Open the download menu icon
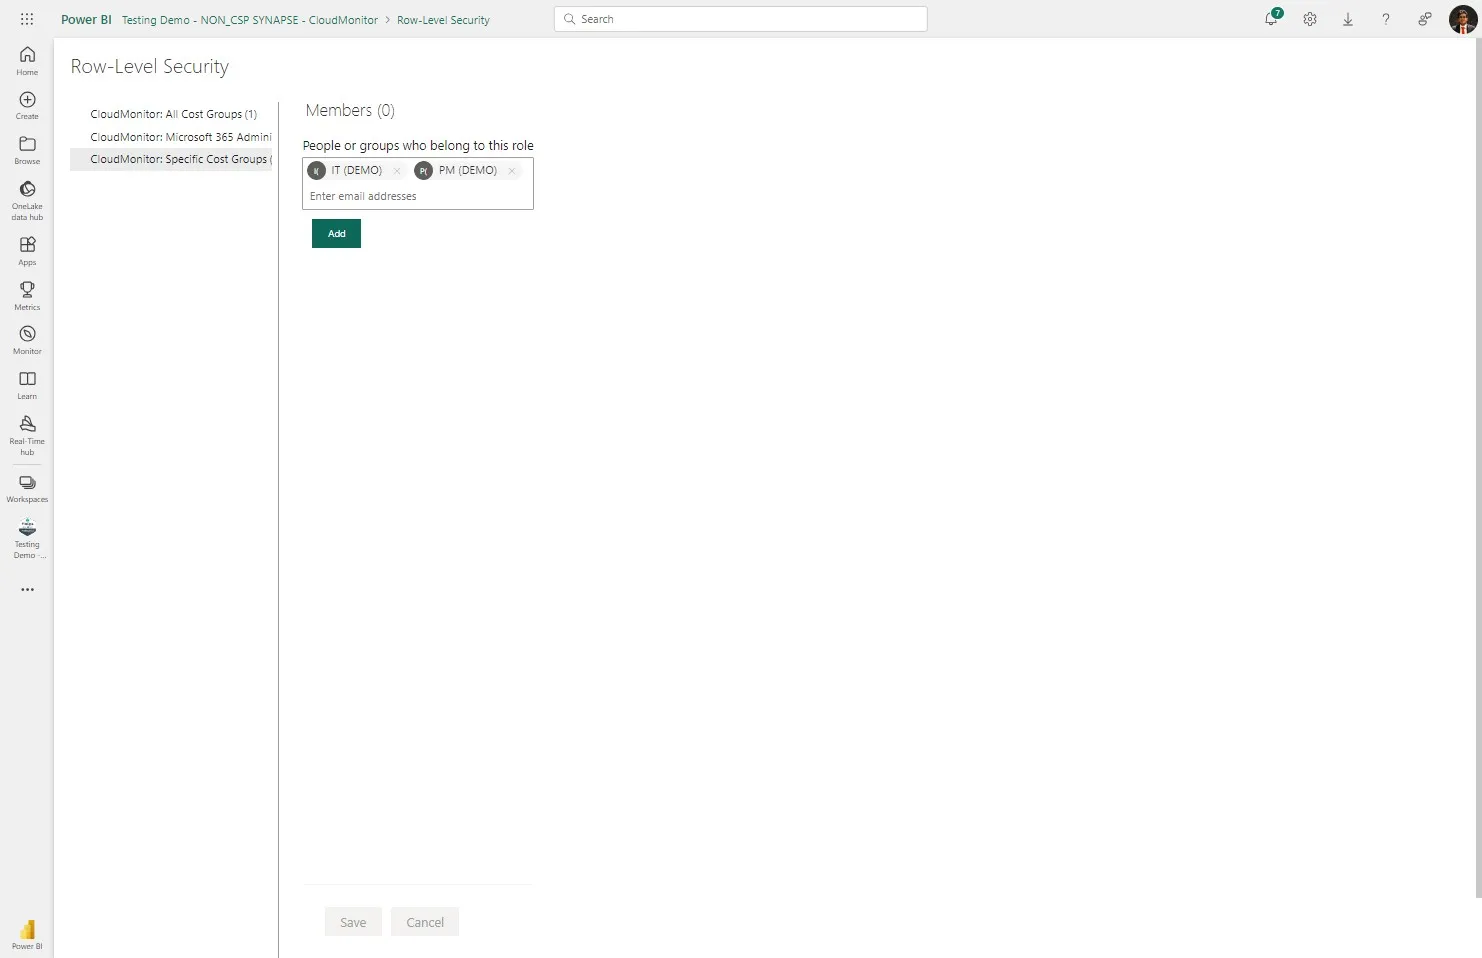The height and width of the screenshot is (958, 1482). (x=1348, y=19)
